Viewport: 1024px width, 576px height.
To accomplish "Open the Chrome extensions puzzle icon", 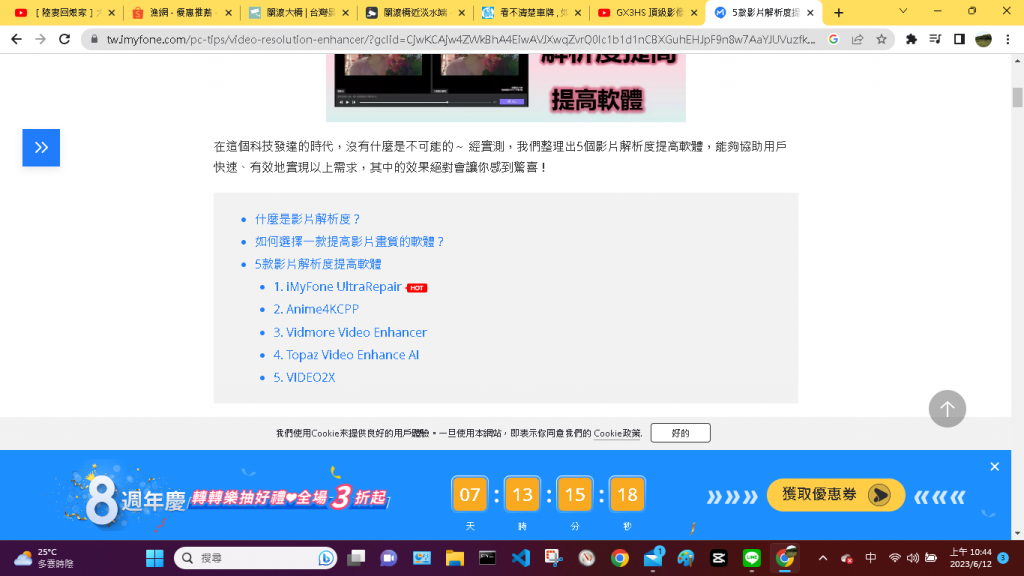I will click(x=911, y=39).
